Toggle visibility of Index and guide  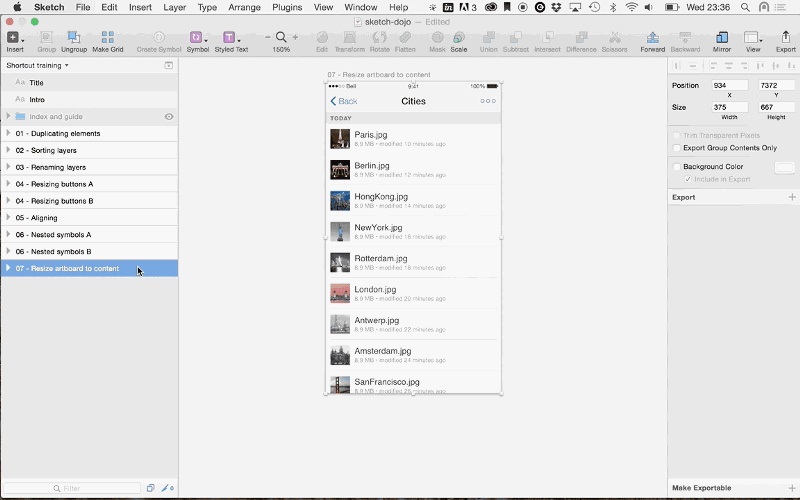(169, 116)
